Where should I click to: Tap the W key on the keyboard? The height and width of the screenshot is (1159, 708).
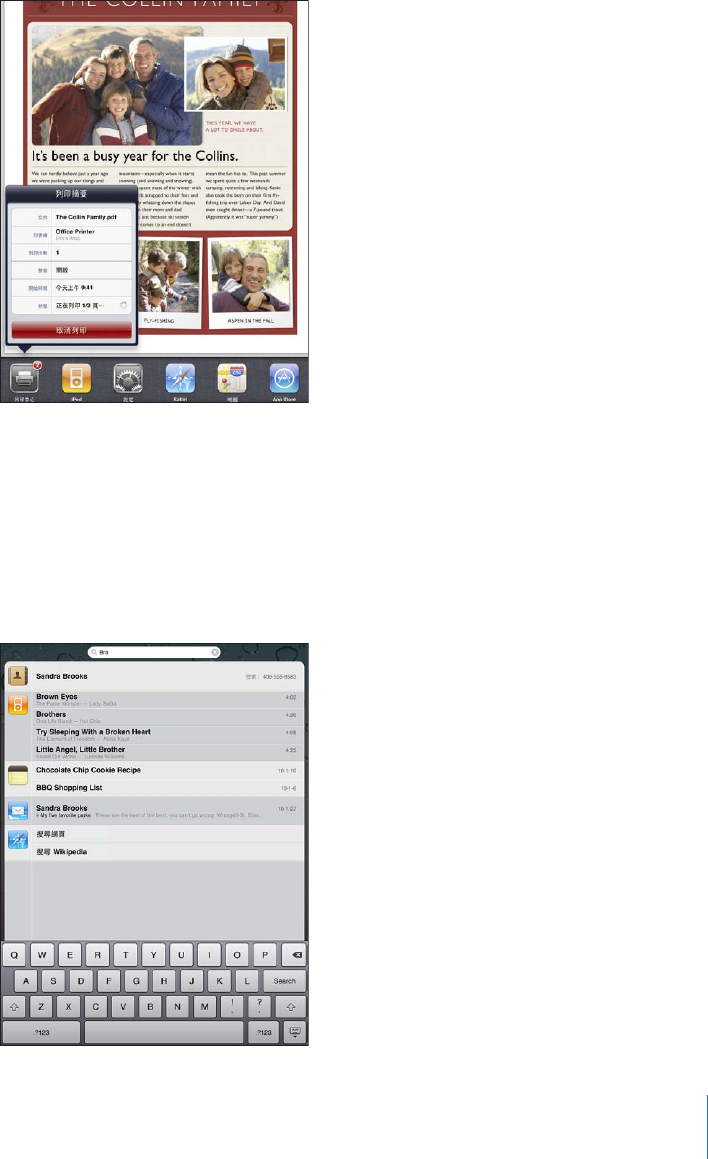(x=42, y=955)
